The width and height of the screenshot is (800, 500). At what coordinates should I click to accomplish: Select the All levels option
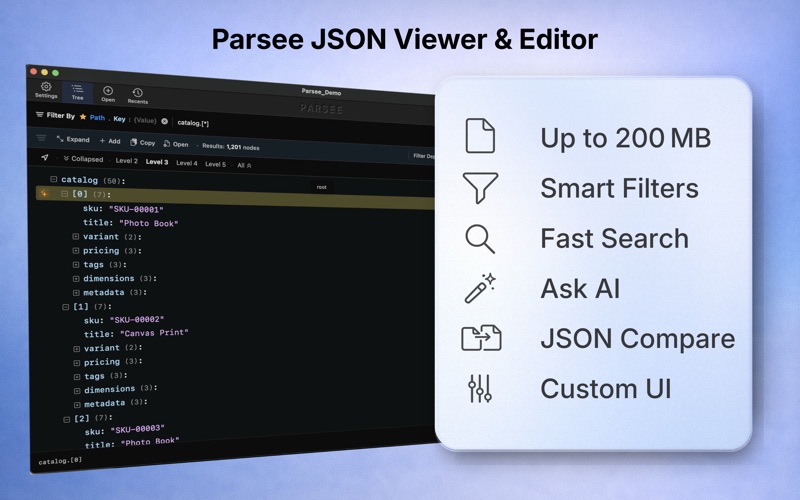click(x=244, y=165)
